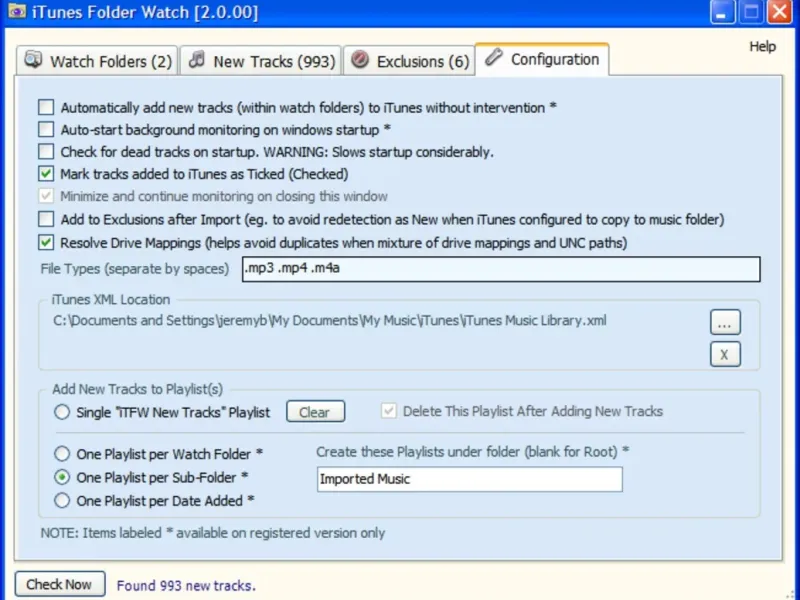Click the registered version only note text
The image size is (800, 600).
(213, 533)
